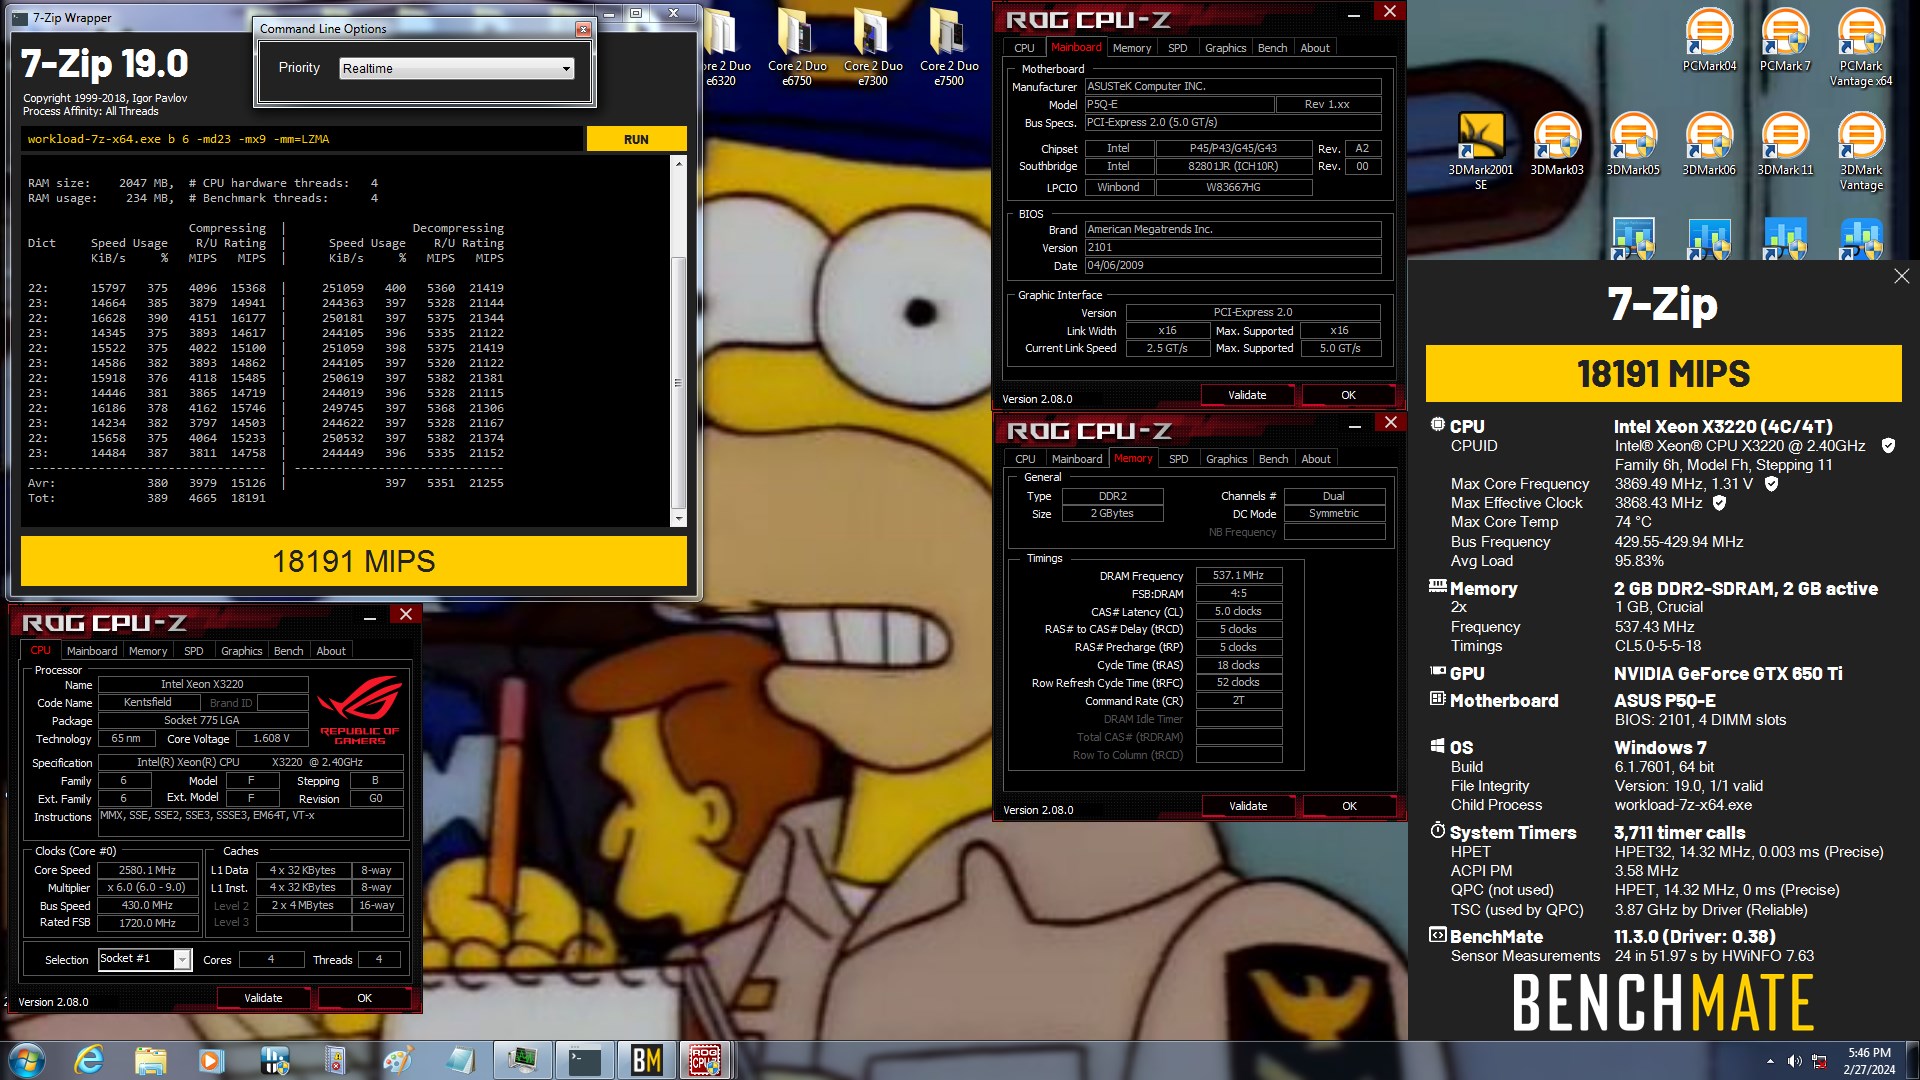Click the network icon in system tray
Screen dimensions: 1920x1080
click(x=1820, y=1061)
